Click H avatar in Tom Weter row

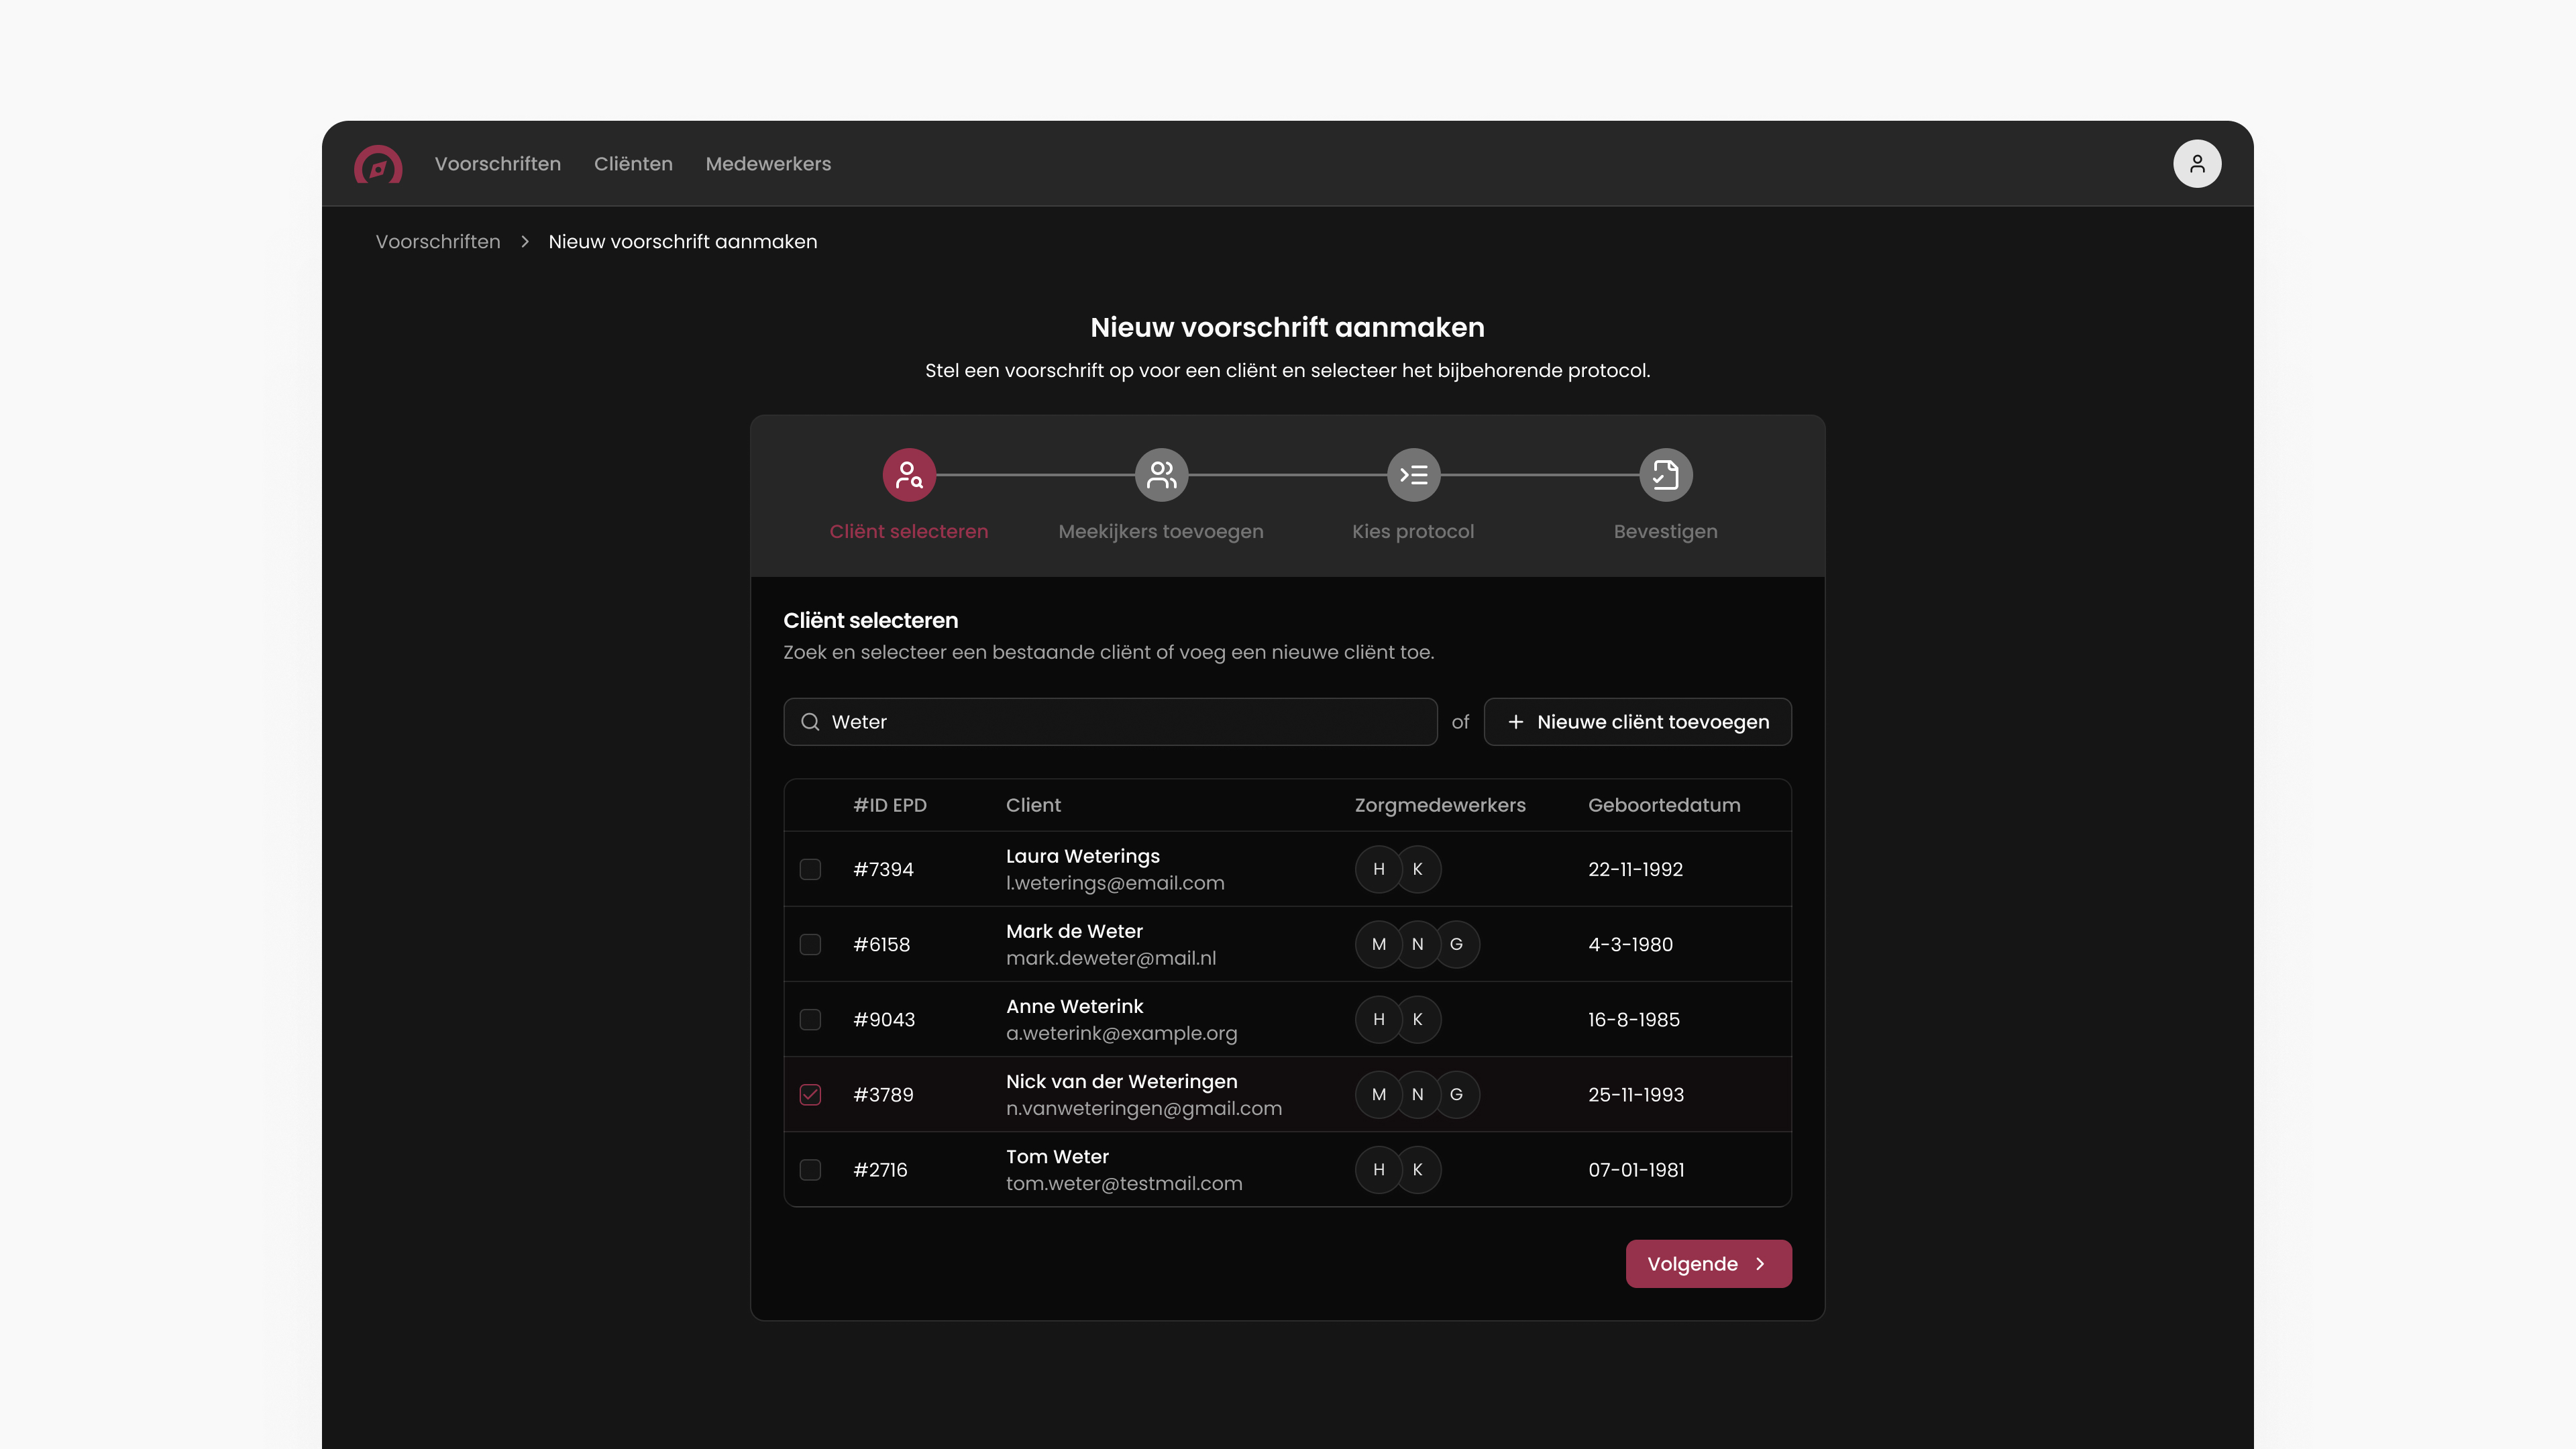(1379, 1169)
